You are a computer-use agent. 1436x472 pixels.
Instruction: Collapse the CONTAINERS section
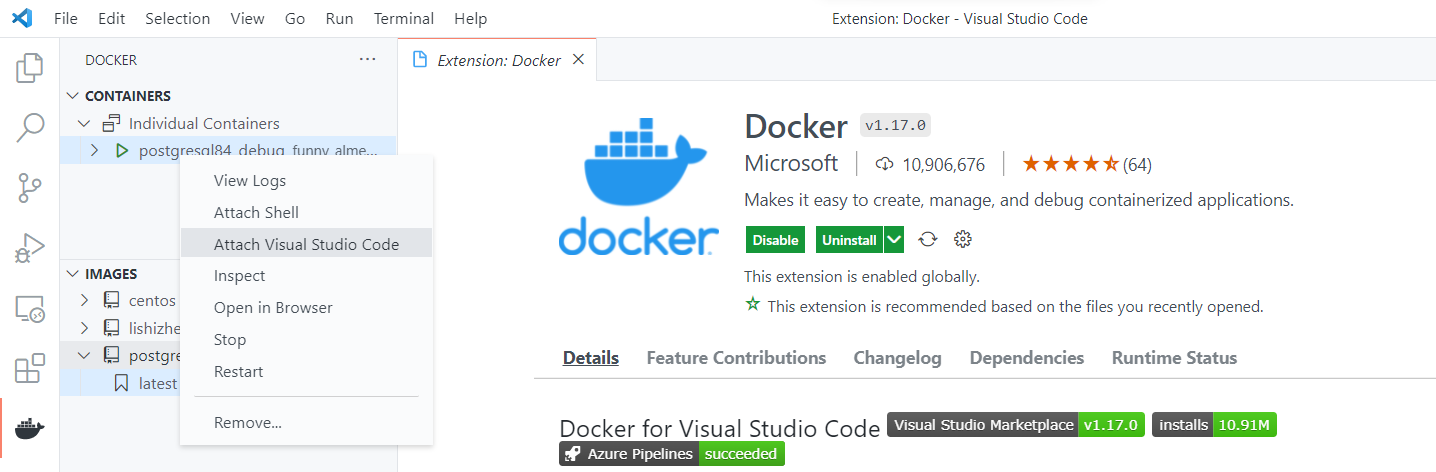coord(73,96)
